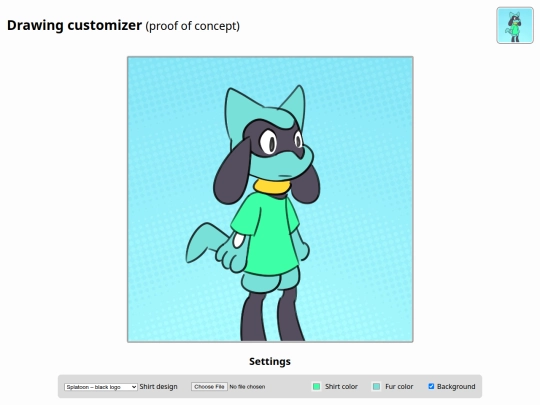The width and height of the screenshot is (540, 405).
Task: Click the Drawing customizer heading
Action: (x=74, y=25)
